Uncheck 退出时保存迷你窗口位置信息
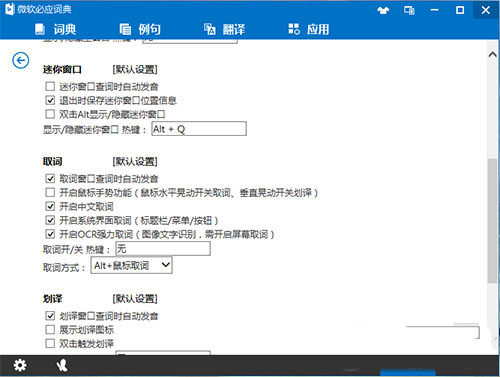Image resolution: width=500 pixels, height=377 pixels. 50,100
